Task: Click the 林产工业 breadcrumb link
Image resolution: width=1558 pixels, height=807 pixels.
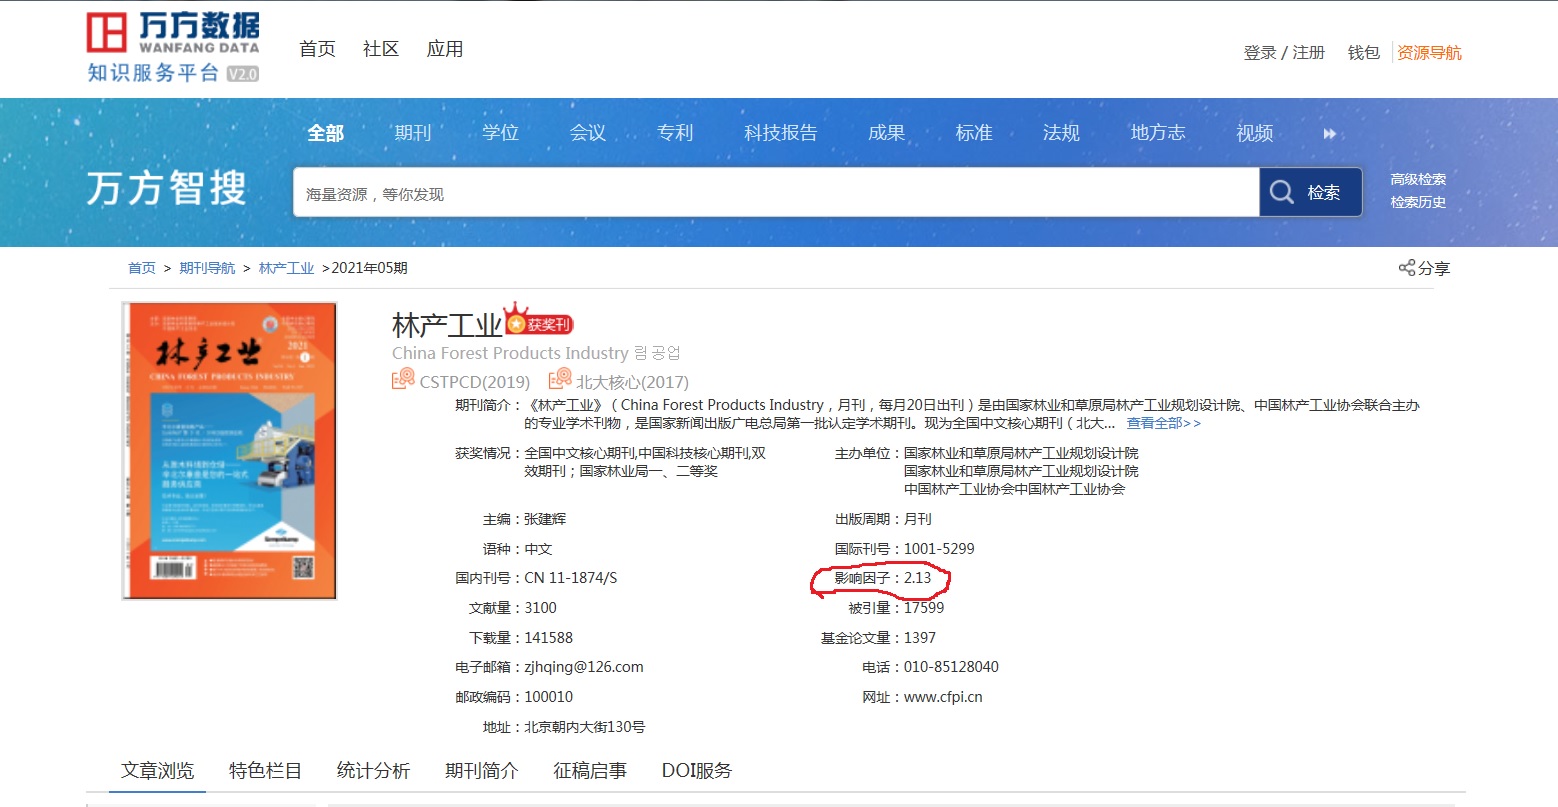Action: [x=286, y=268]
